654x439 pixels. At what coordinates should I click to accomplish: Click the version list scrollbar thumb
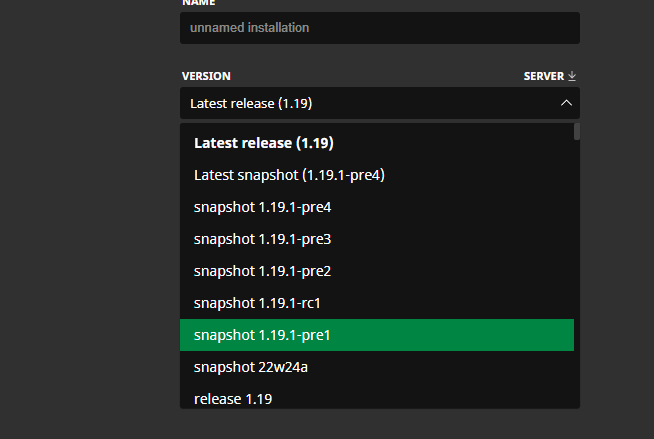click(x=577, y=131)
